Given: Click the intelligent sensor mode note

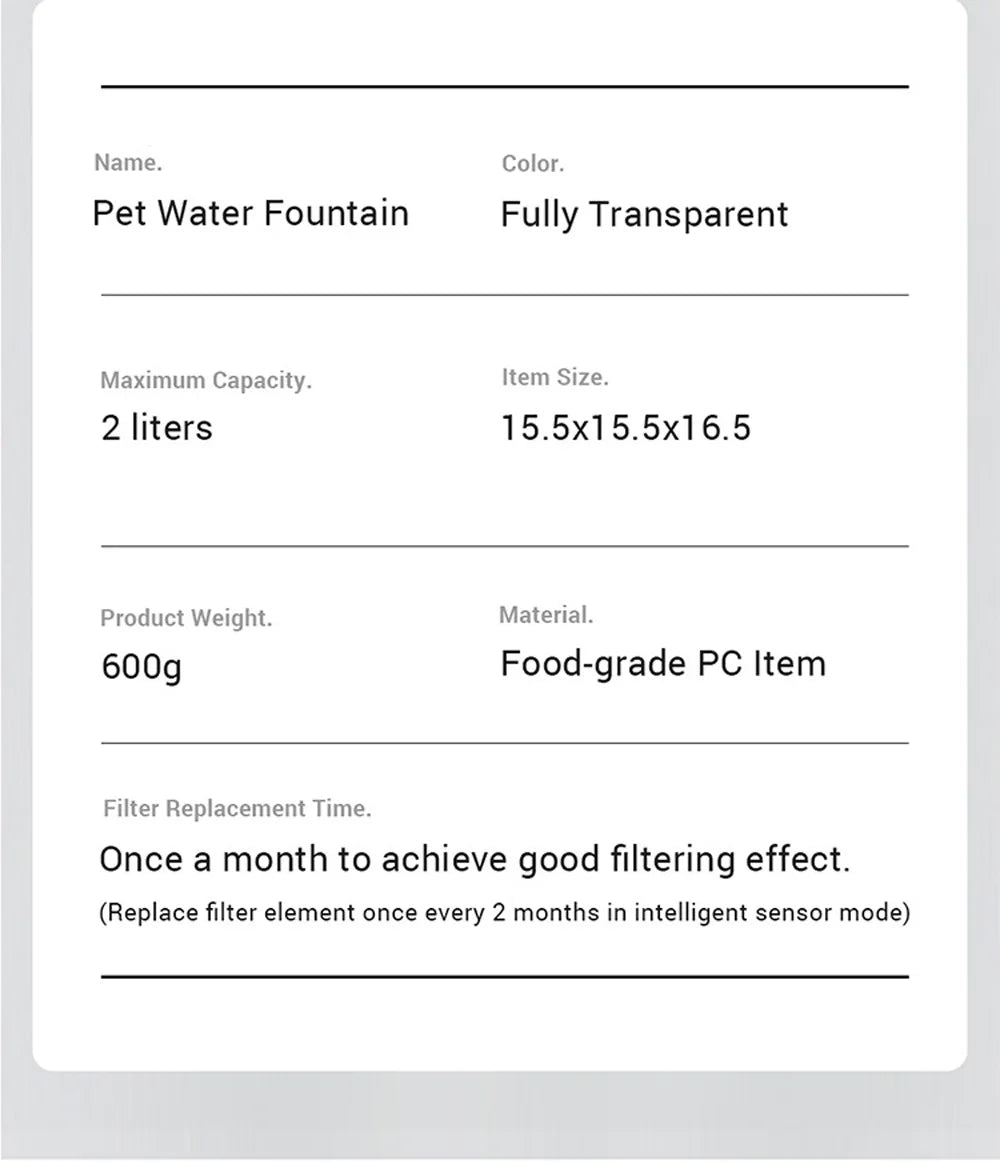Looking at the screenshot, I should (x=504, y=912).
